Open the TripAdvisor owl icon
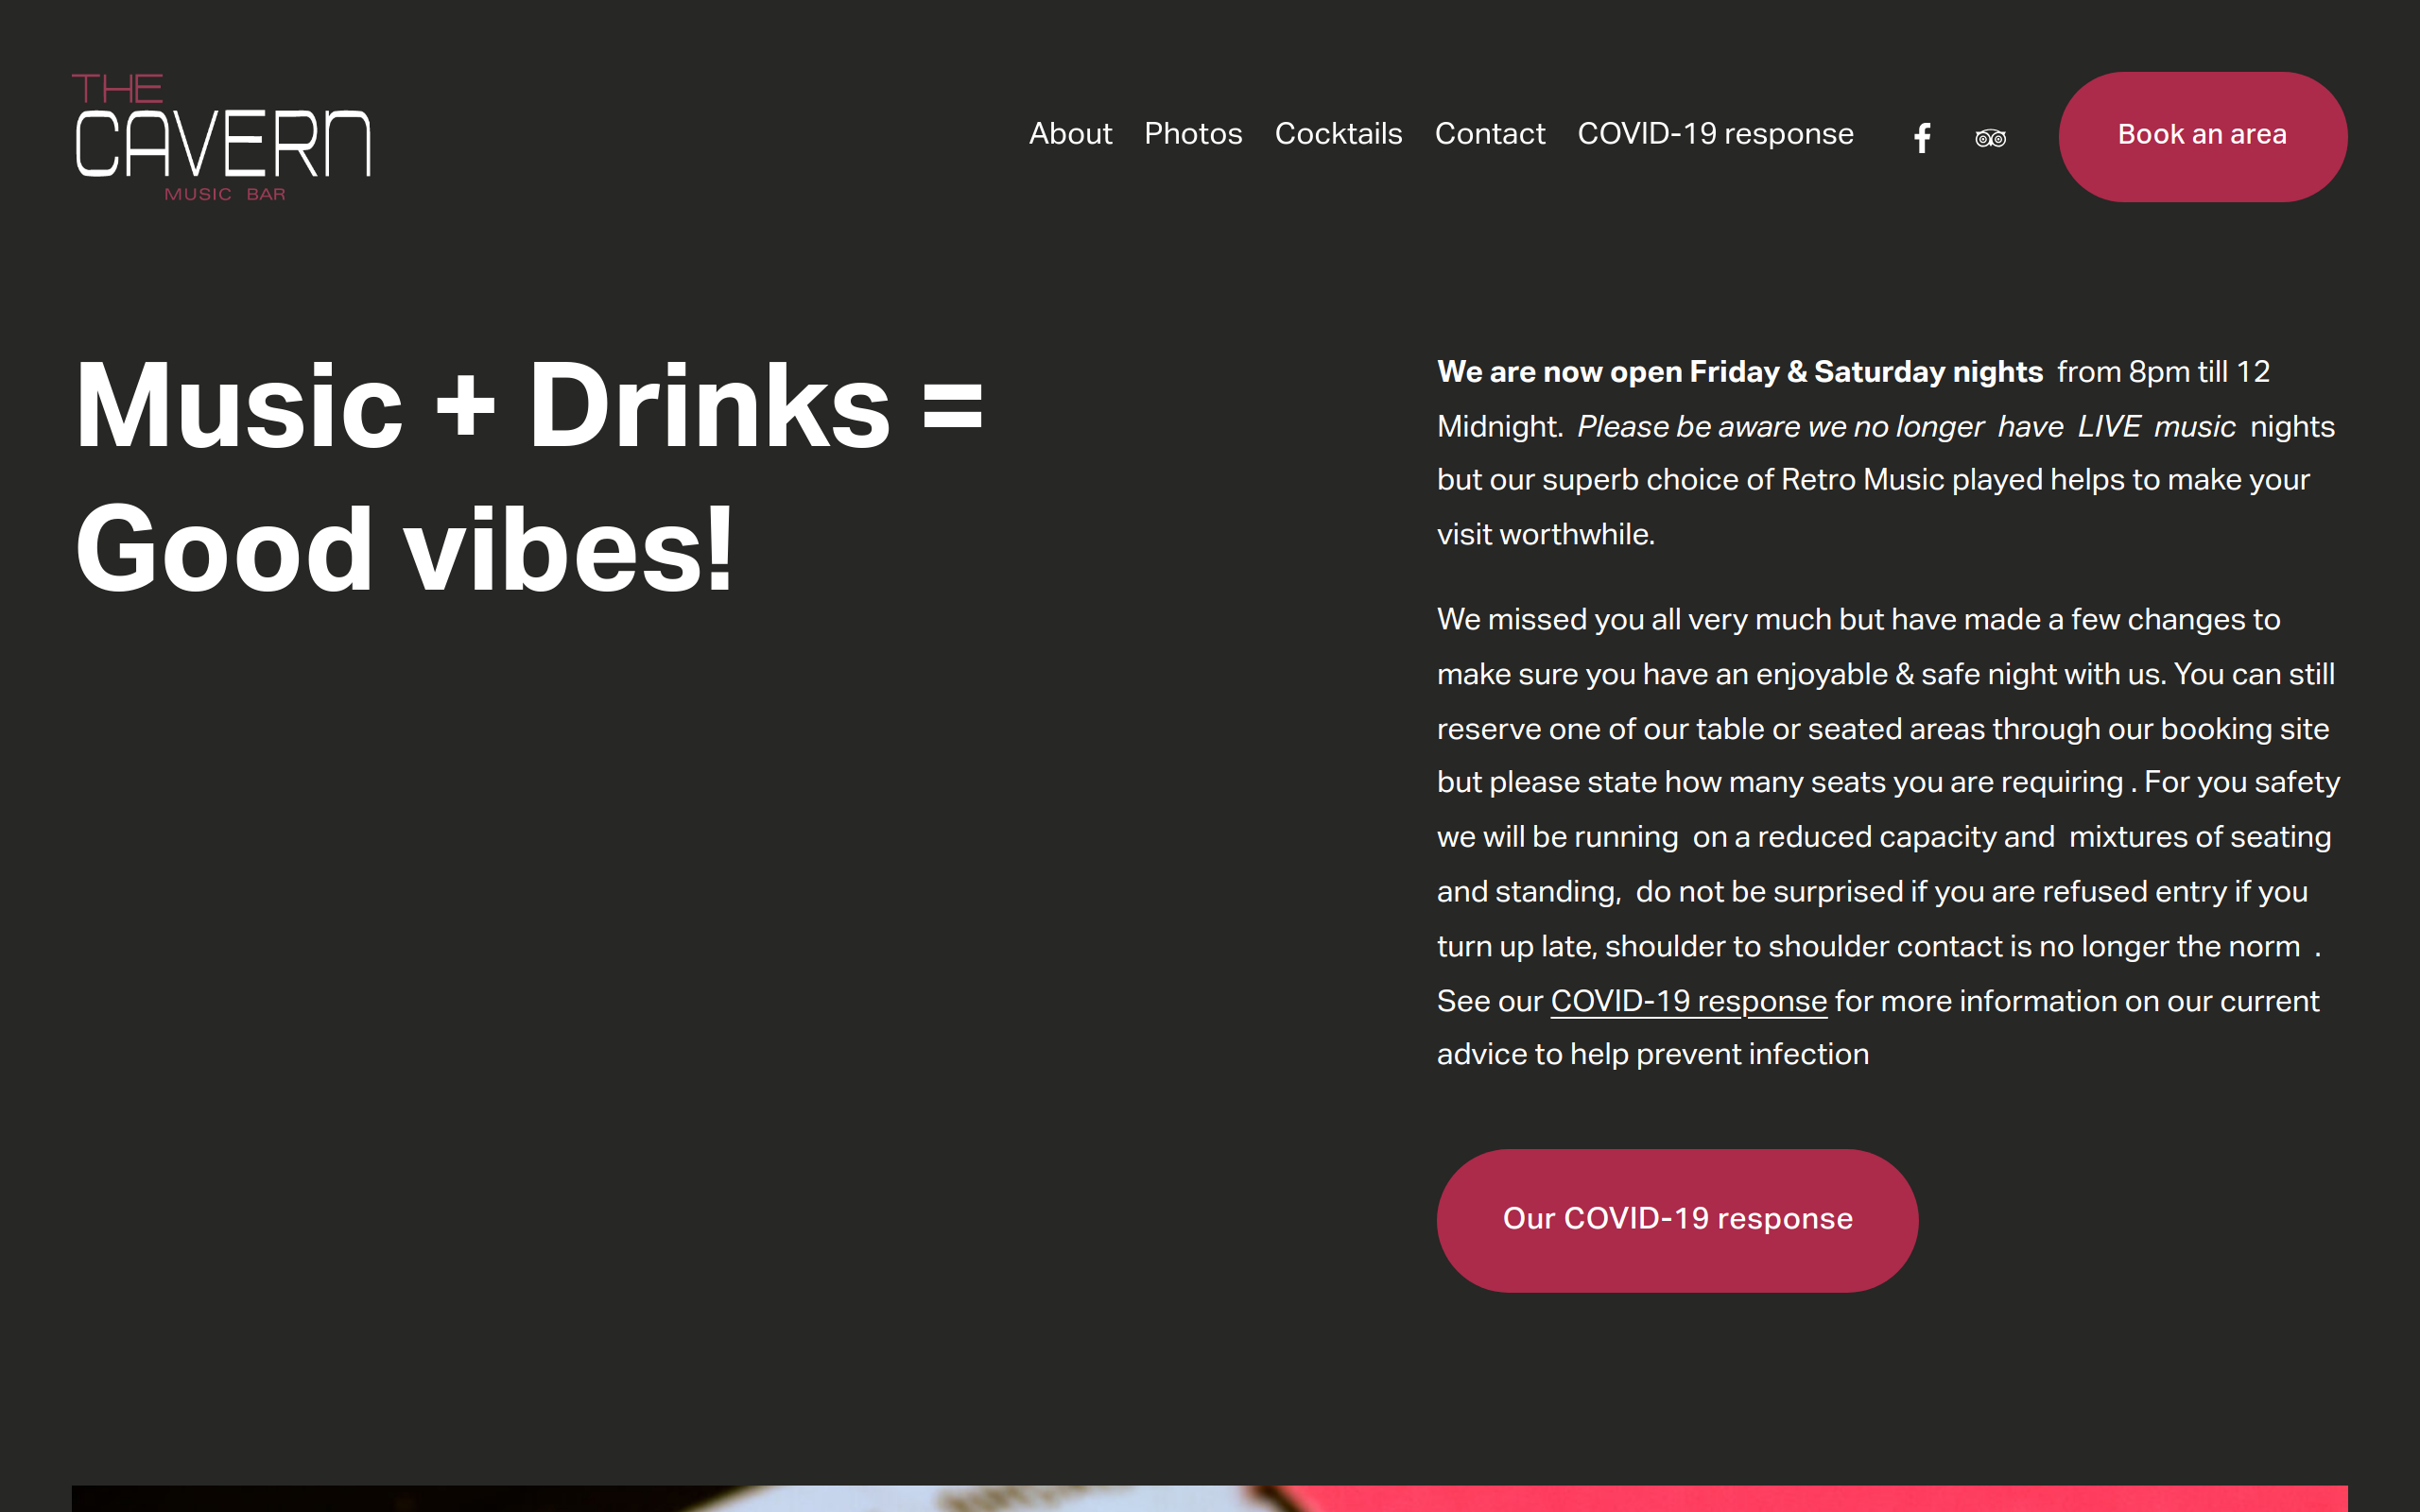2420x1512 pixels. (1990, 138)
